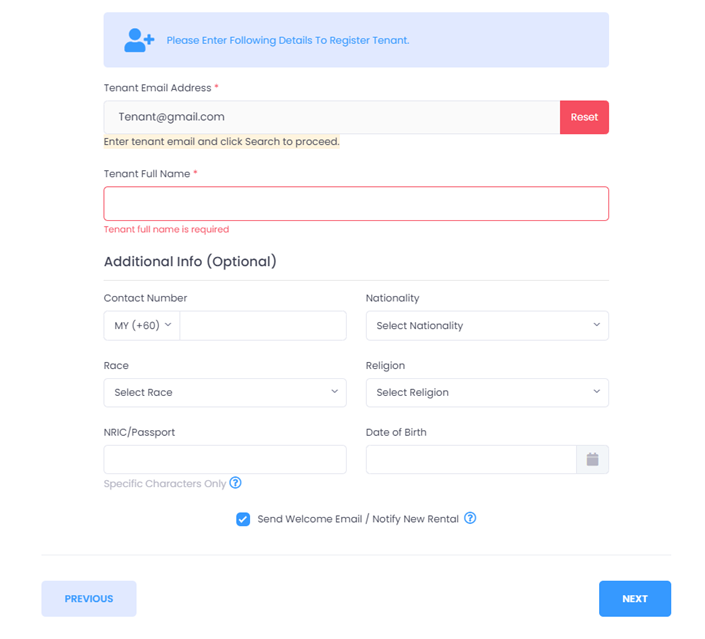Return with the PREVIOUS button

[89, 598]
